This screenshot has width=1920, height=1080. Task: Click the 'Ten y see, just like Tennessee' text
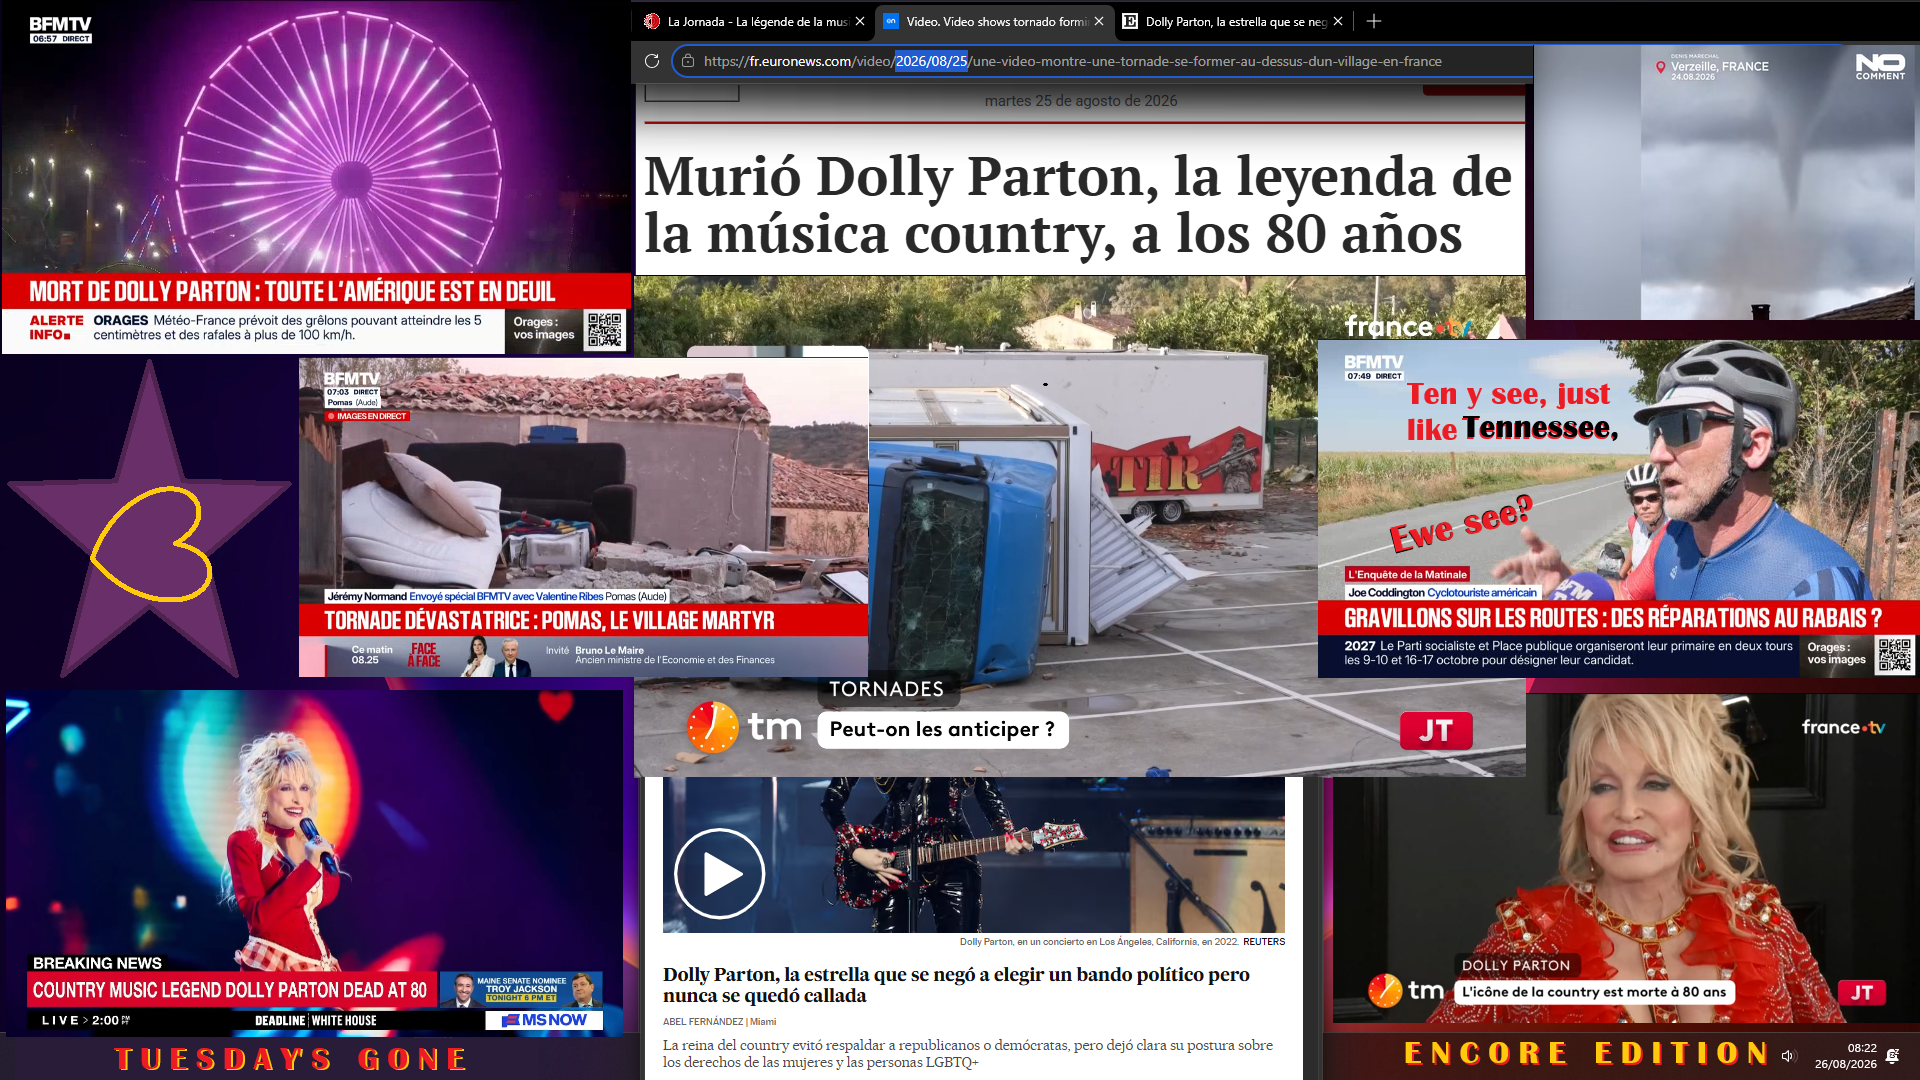[1511, 411]
